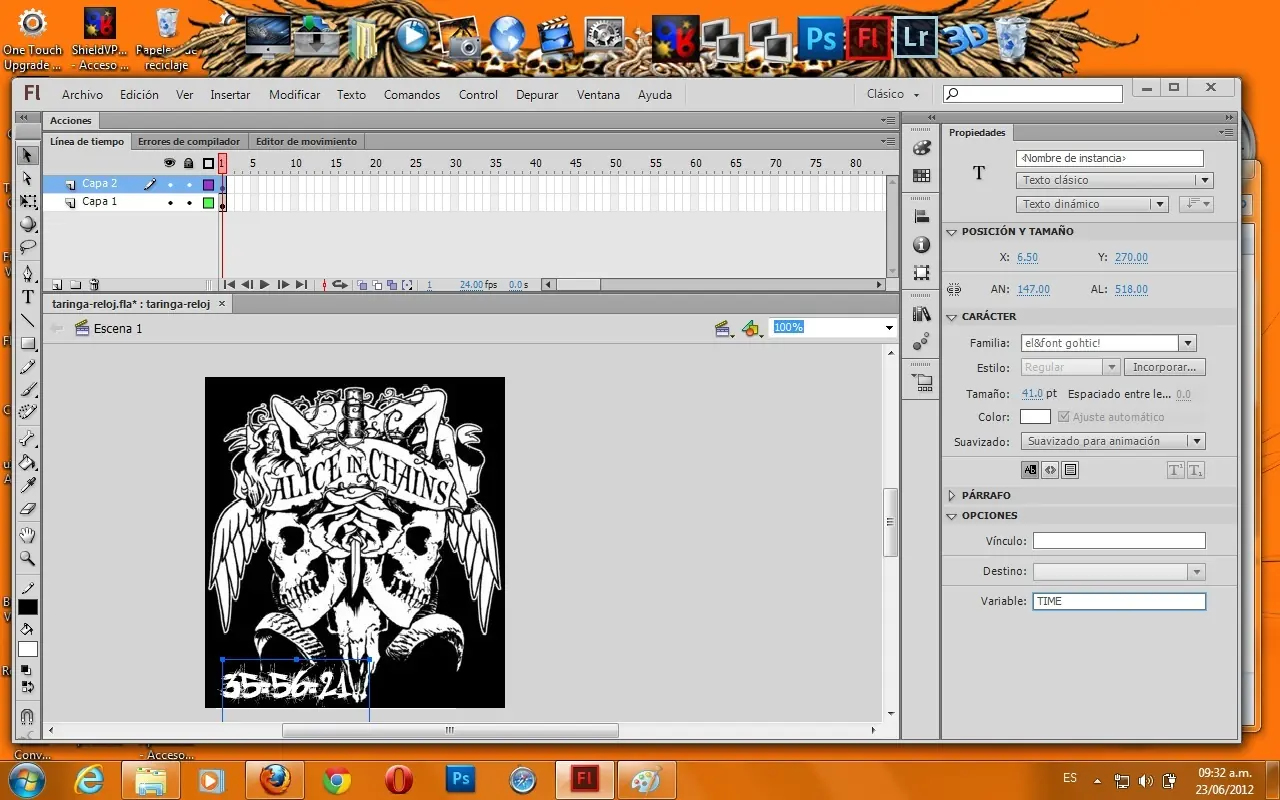
Task: Click the Snap to Objects magnet icon
Action: (28, 717)
